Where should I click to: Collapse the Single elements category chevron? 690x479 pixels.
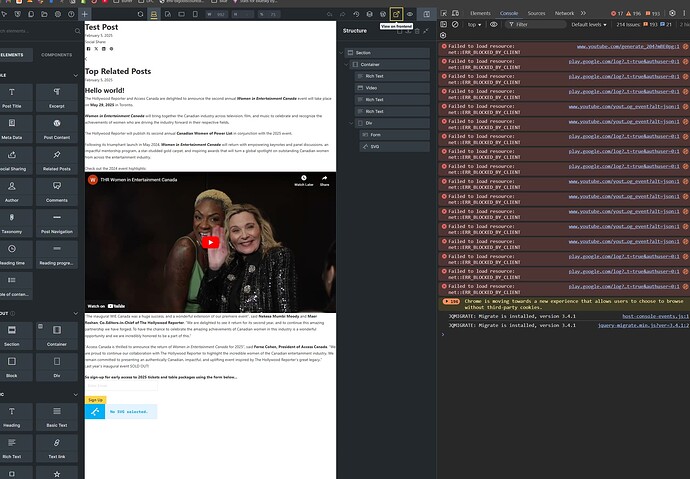[x=75, y=76]
